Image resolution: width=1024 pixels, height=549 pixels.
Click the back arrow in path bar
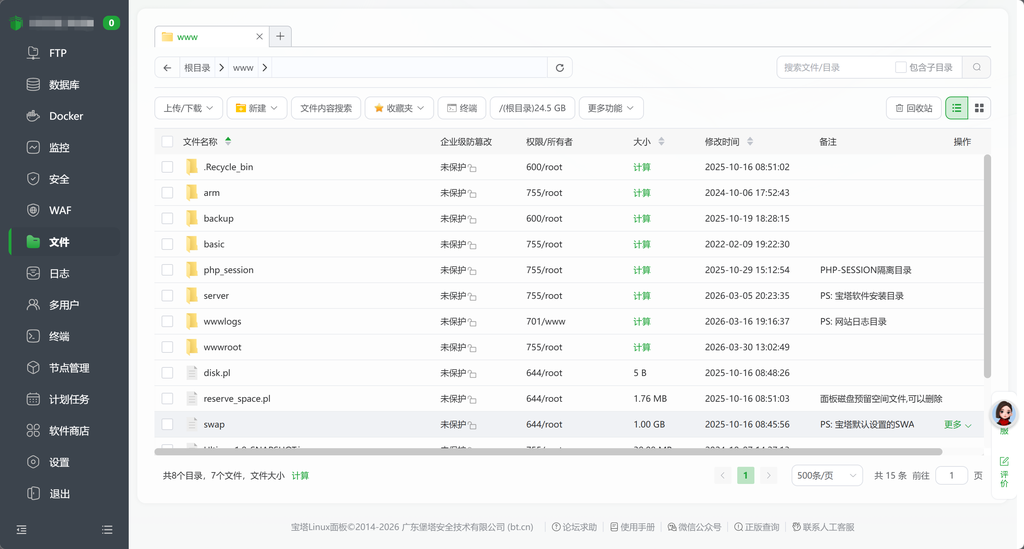pyautogui.click(x=167, y=68)
